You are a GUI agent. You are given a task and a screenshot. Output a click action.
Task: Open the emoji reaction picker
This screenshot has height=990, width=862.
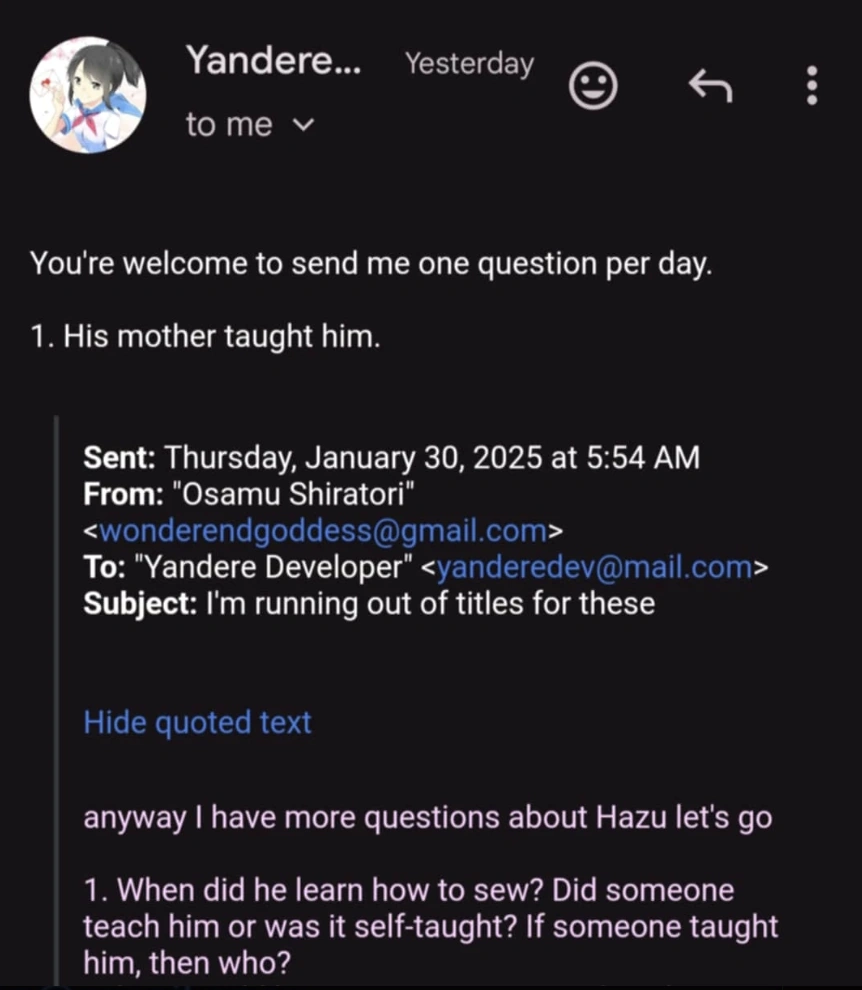(592, 88)
